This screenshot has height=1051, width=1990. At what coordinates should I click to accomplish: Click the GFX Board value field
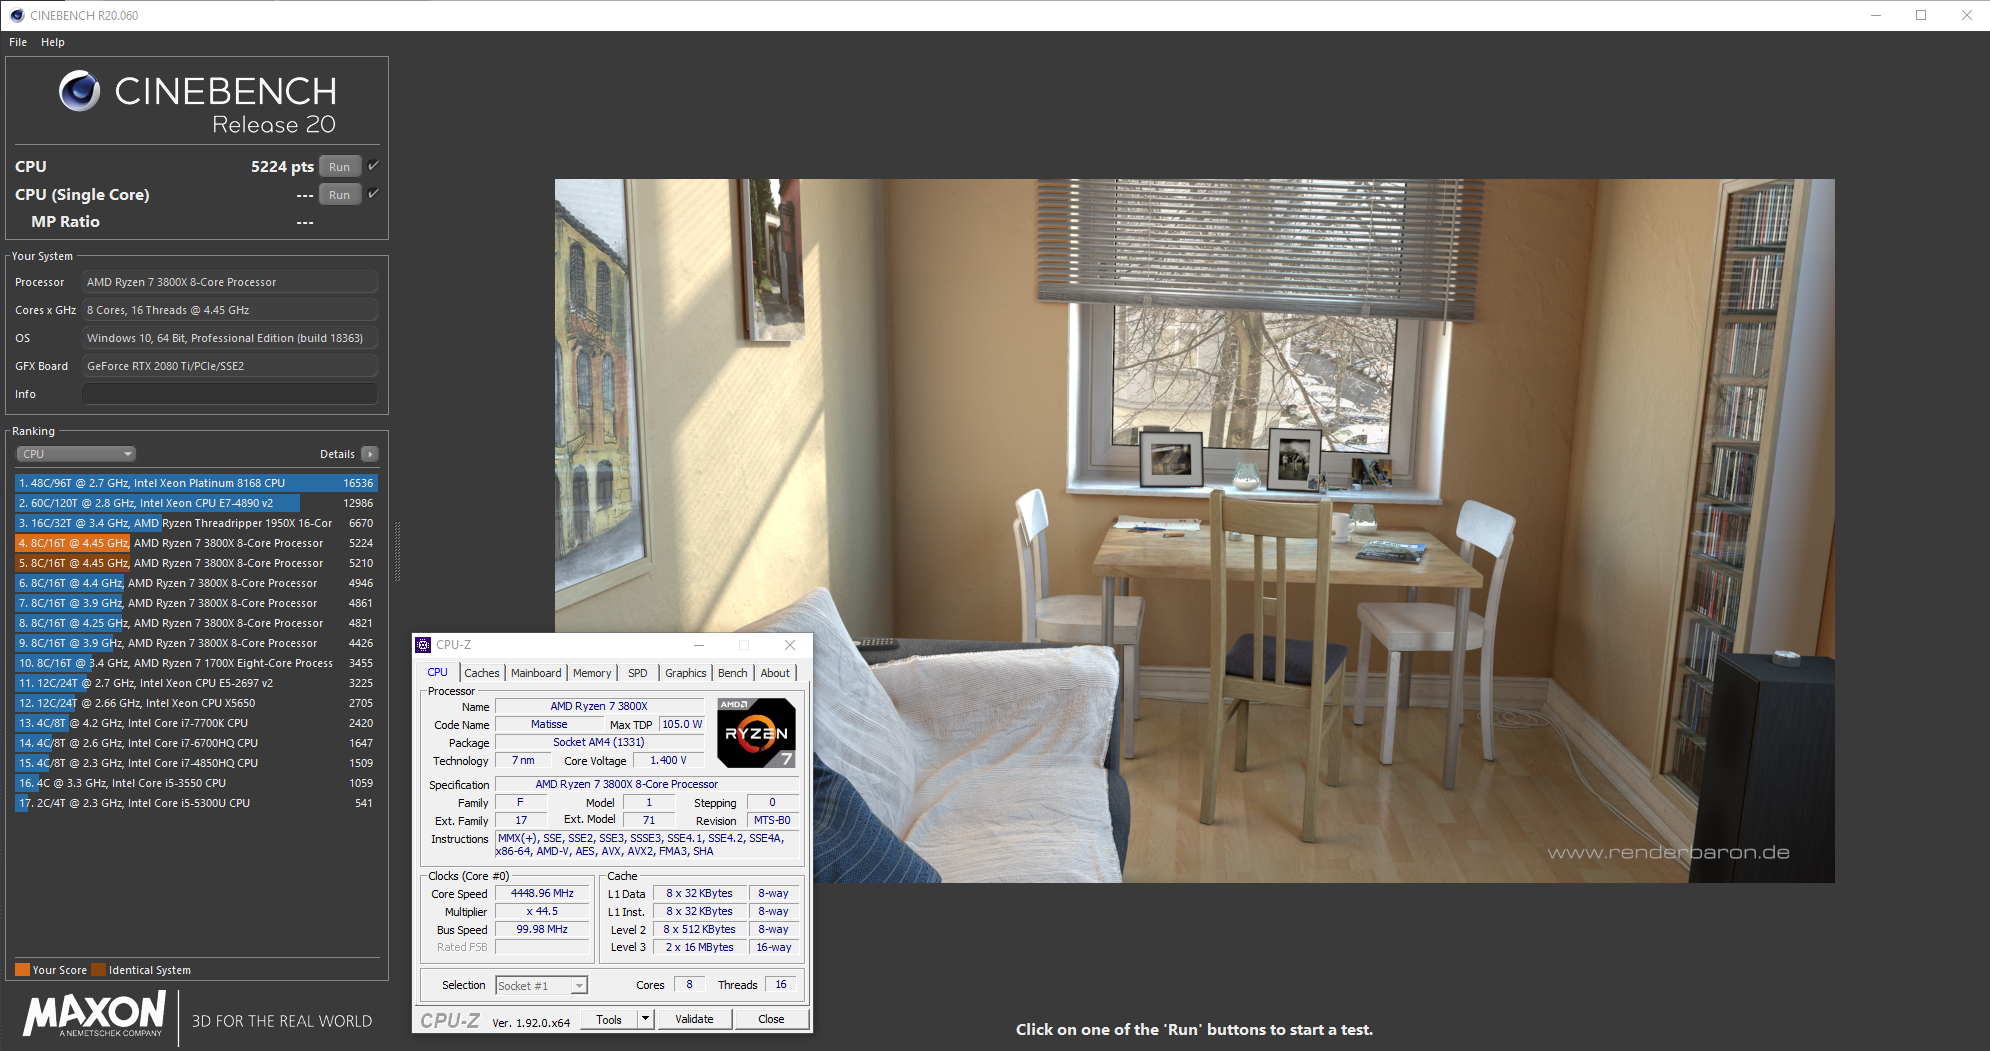click(230, 366)
